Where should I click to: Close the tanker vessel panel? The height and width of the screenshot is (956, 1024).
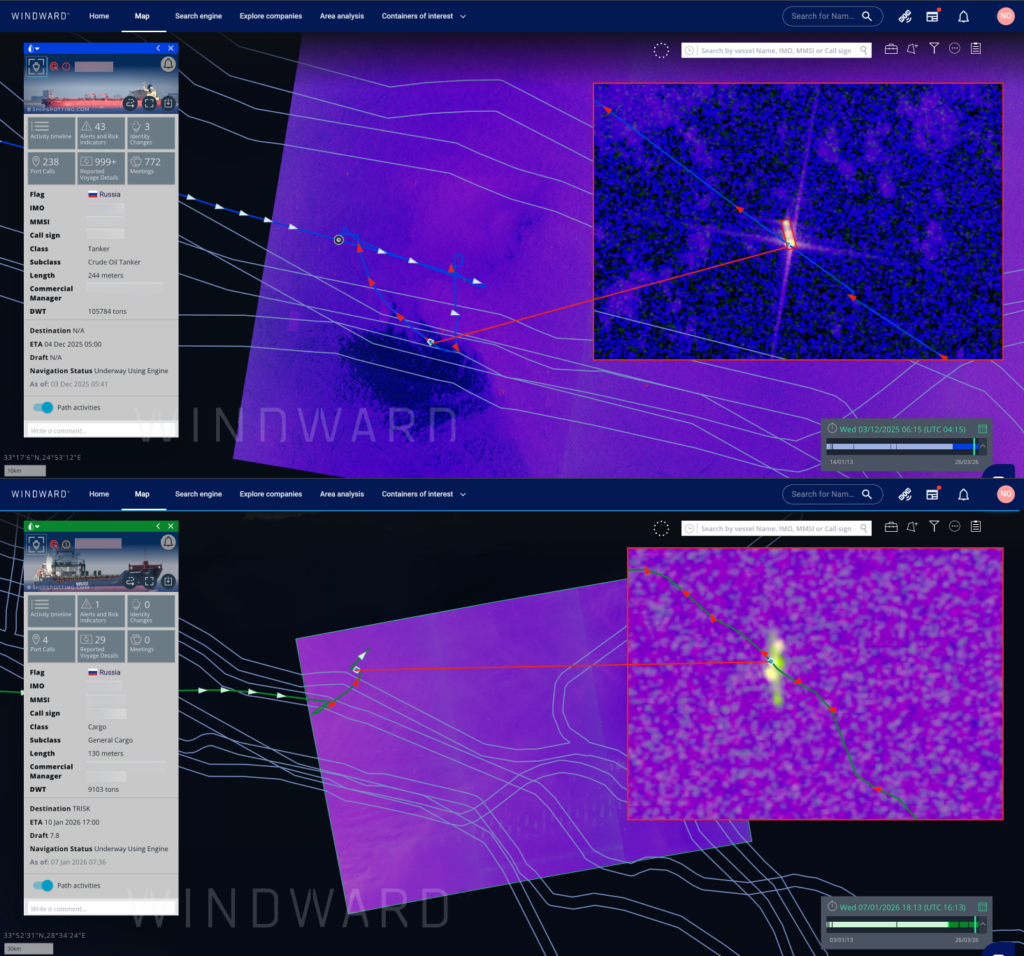coord(171,48)
